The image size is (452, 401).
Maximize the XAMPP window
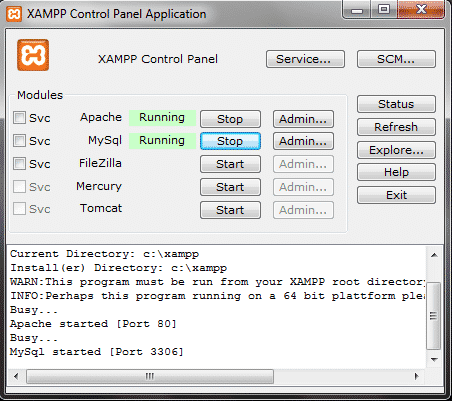click(384, 10)
